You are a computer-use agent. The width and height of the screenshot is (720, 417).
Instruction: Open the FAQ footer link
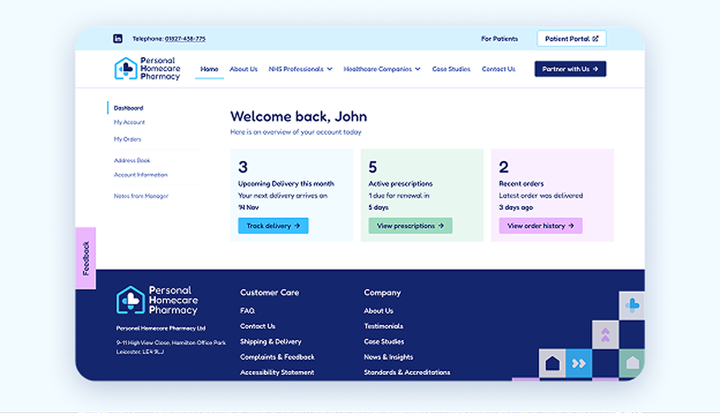coord(248,310)
